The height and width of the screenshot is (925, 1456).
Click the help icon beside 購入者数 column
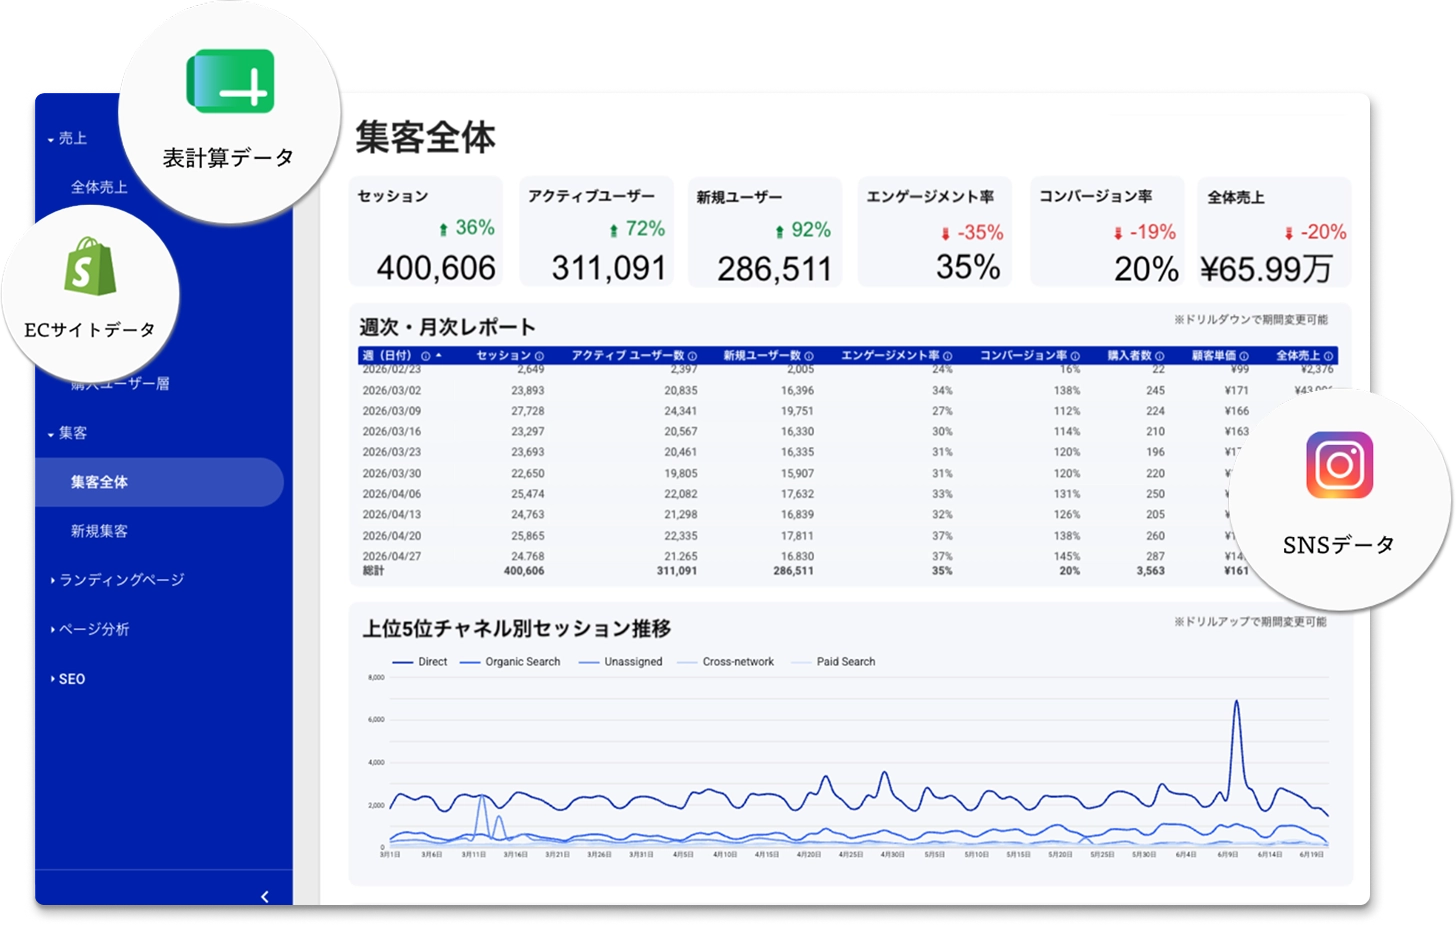[1159, 356]
